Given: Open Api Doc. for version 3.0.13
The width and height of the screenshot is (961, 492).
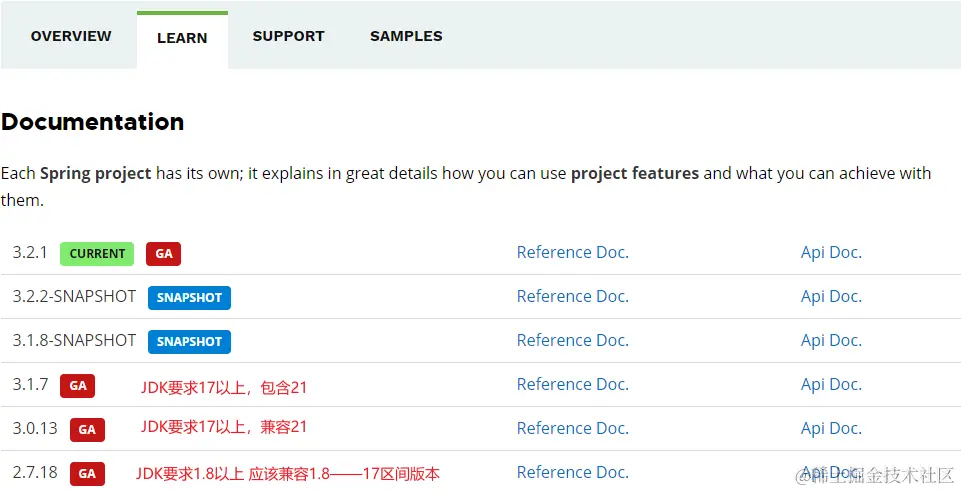Looking at the screenshot, I should pos(831,428).
